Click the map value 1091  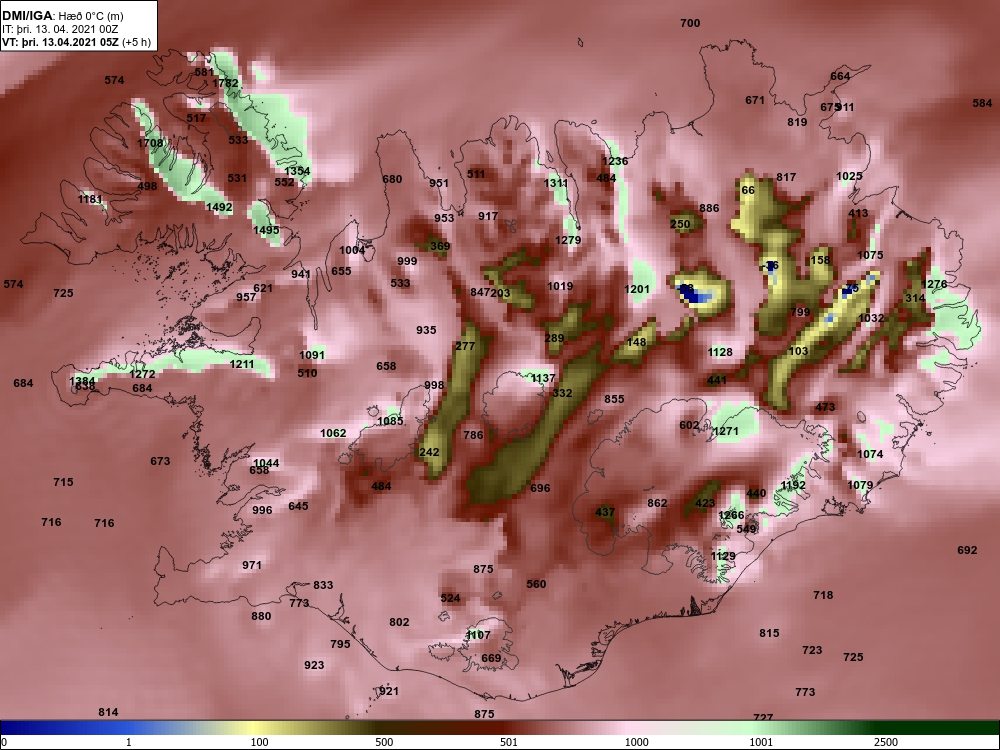(x=312, y=356)
